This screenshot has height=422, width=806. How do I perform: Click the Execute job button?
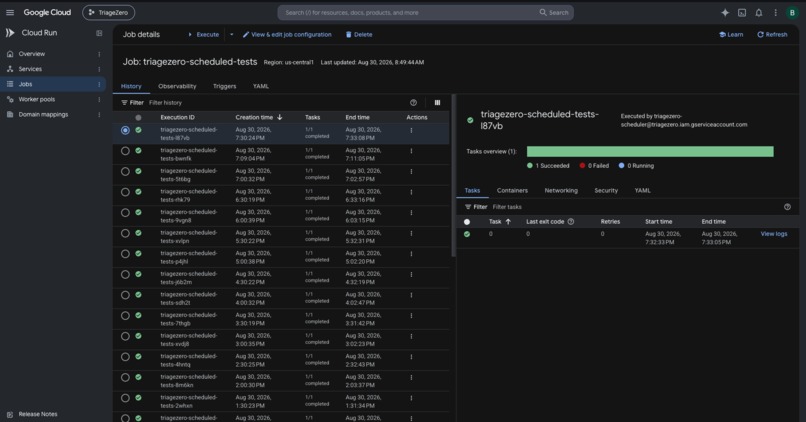click(x=204, y=34)
